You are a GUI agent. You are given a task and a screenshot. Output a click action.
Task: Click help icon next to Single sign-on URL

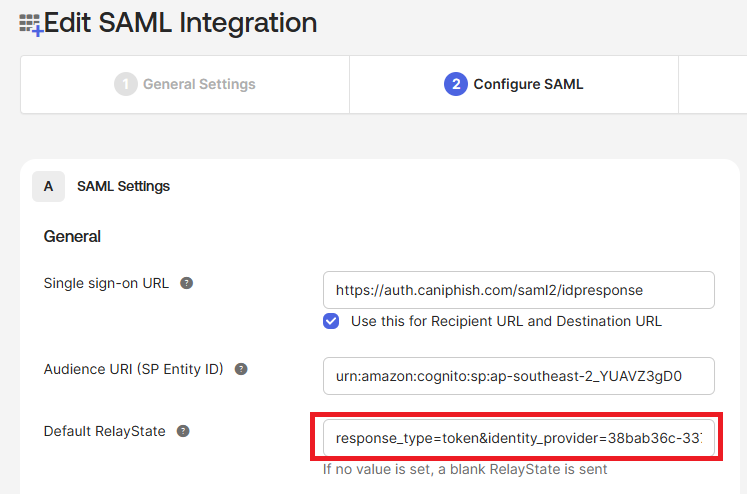point(186,283)
